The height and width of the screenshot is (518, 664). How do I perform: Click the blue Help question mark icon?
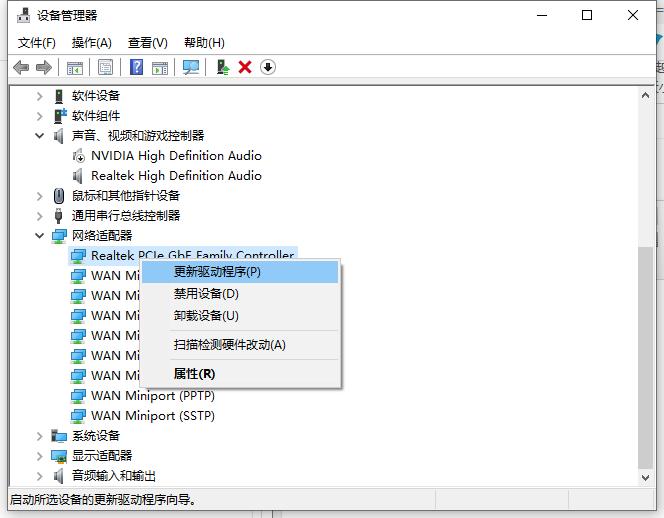coord(136,67)
